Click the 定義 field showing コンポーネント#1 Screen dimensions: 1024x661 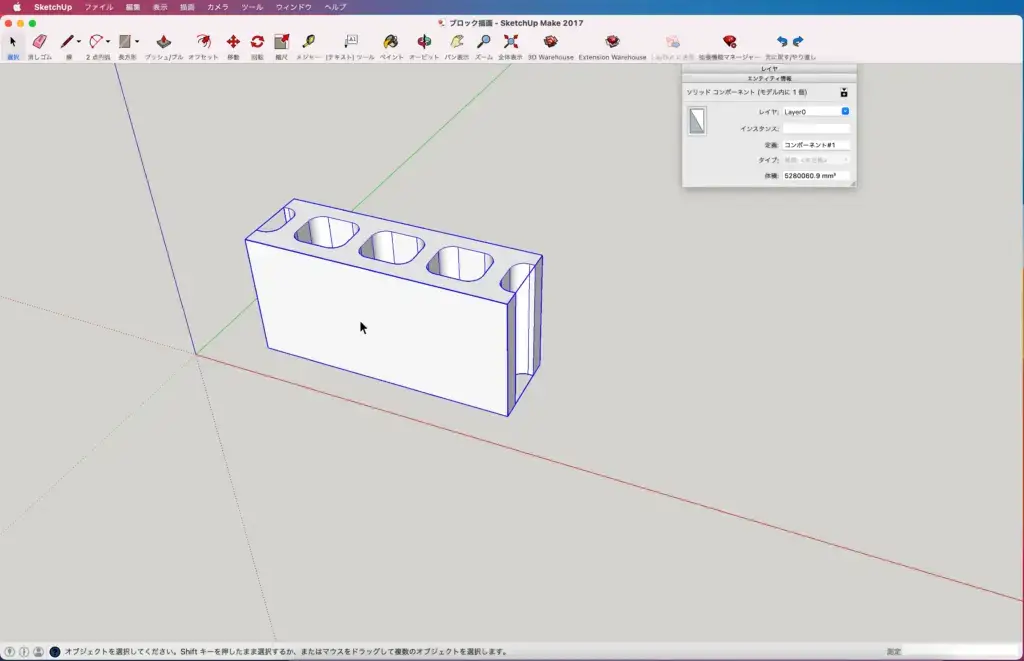(816, 145)
